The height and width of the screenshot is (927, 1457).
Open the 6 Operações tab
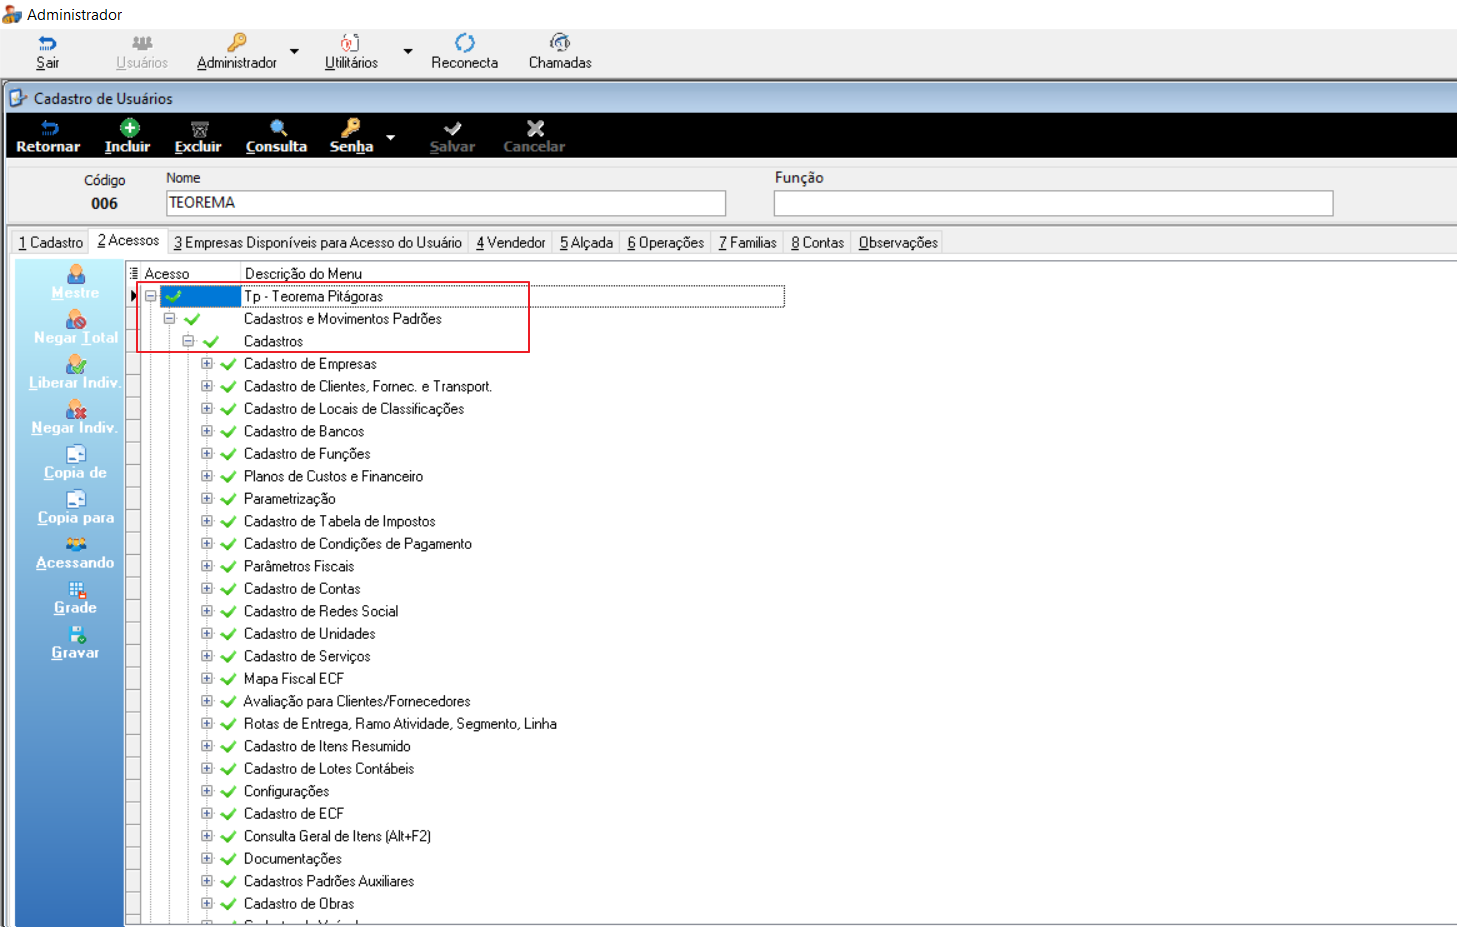[666, 243]
